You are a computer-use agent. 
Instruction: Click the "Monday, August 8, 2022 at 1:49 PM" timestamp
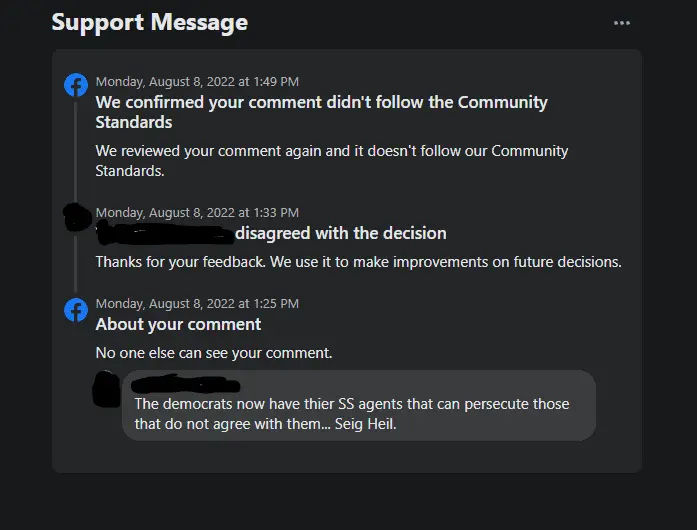click(x=197, y=82)
